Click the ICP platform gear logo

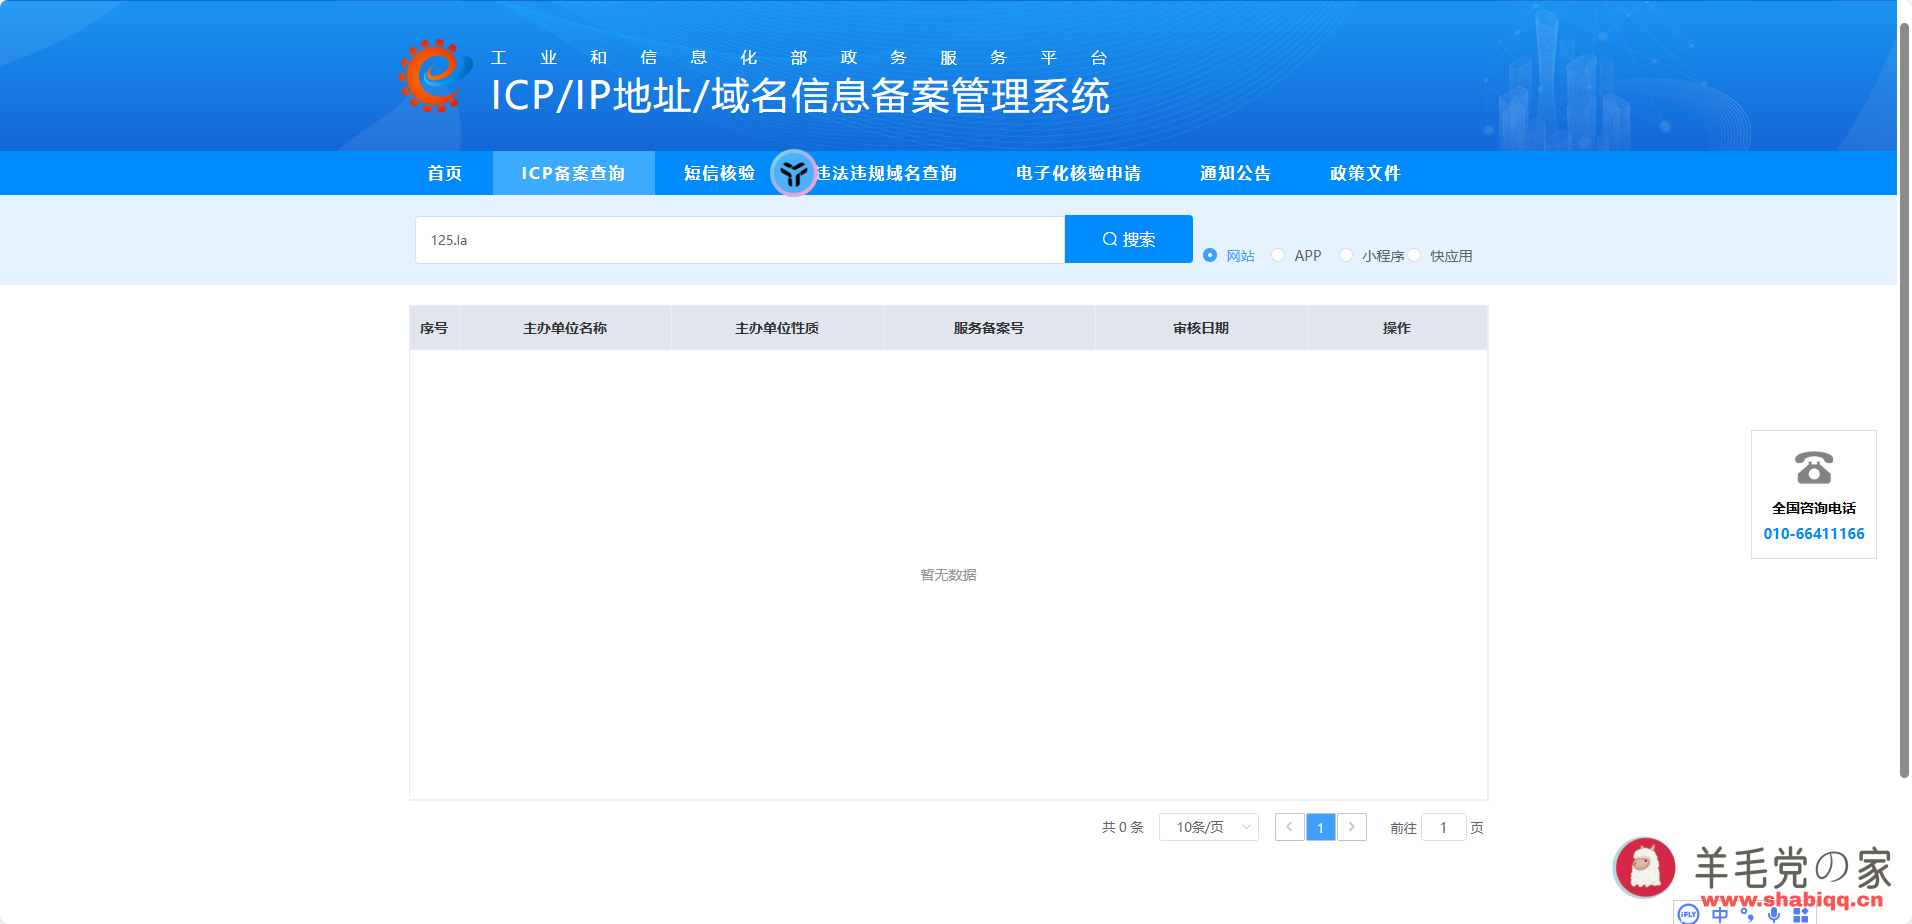click(433, 77)
